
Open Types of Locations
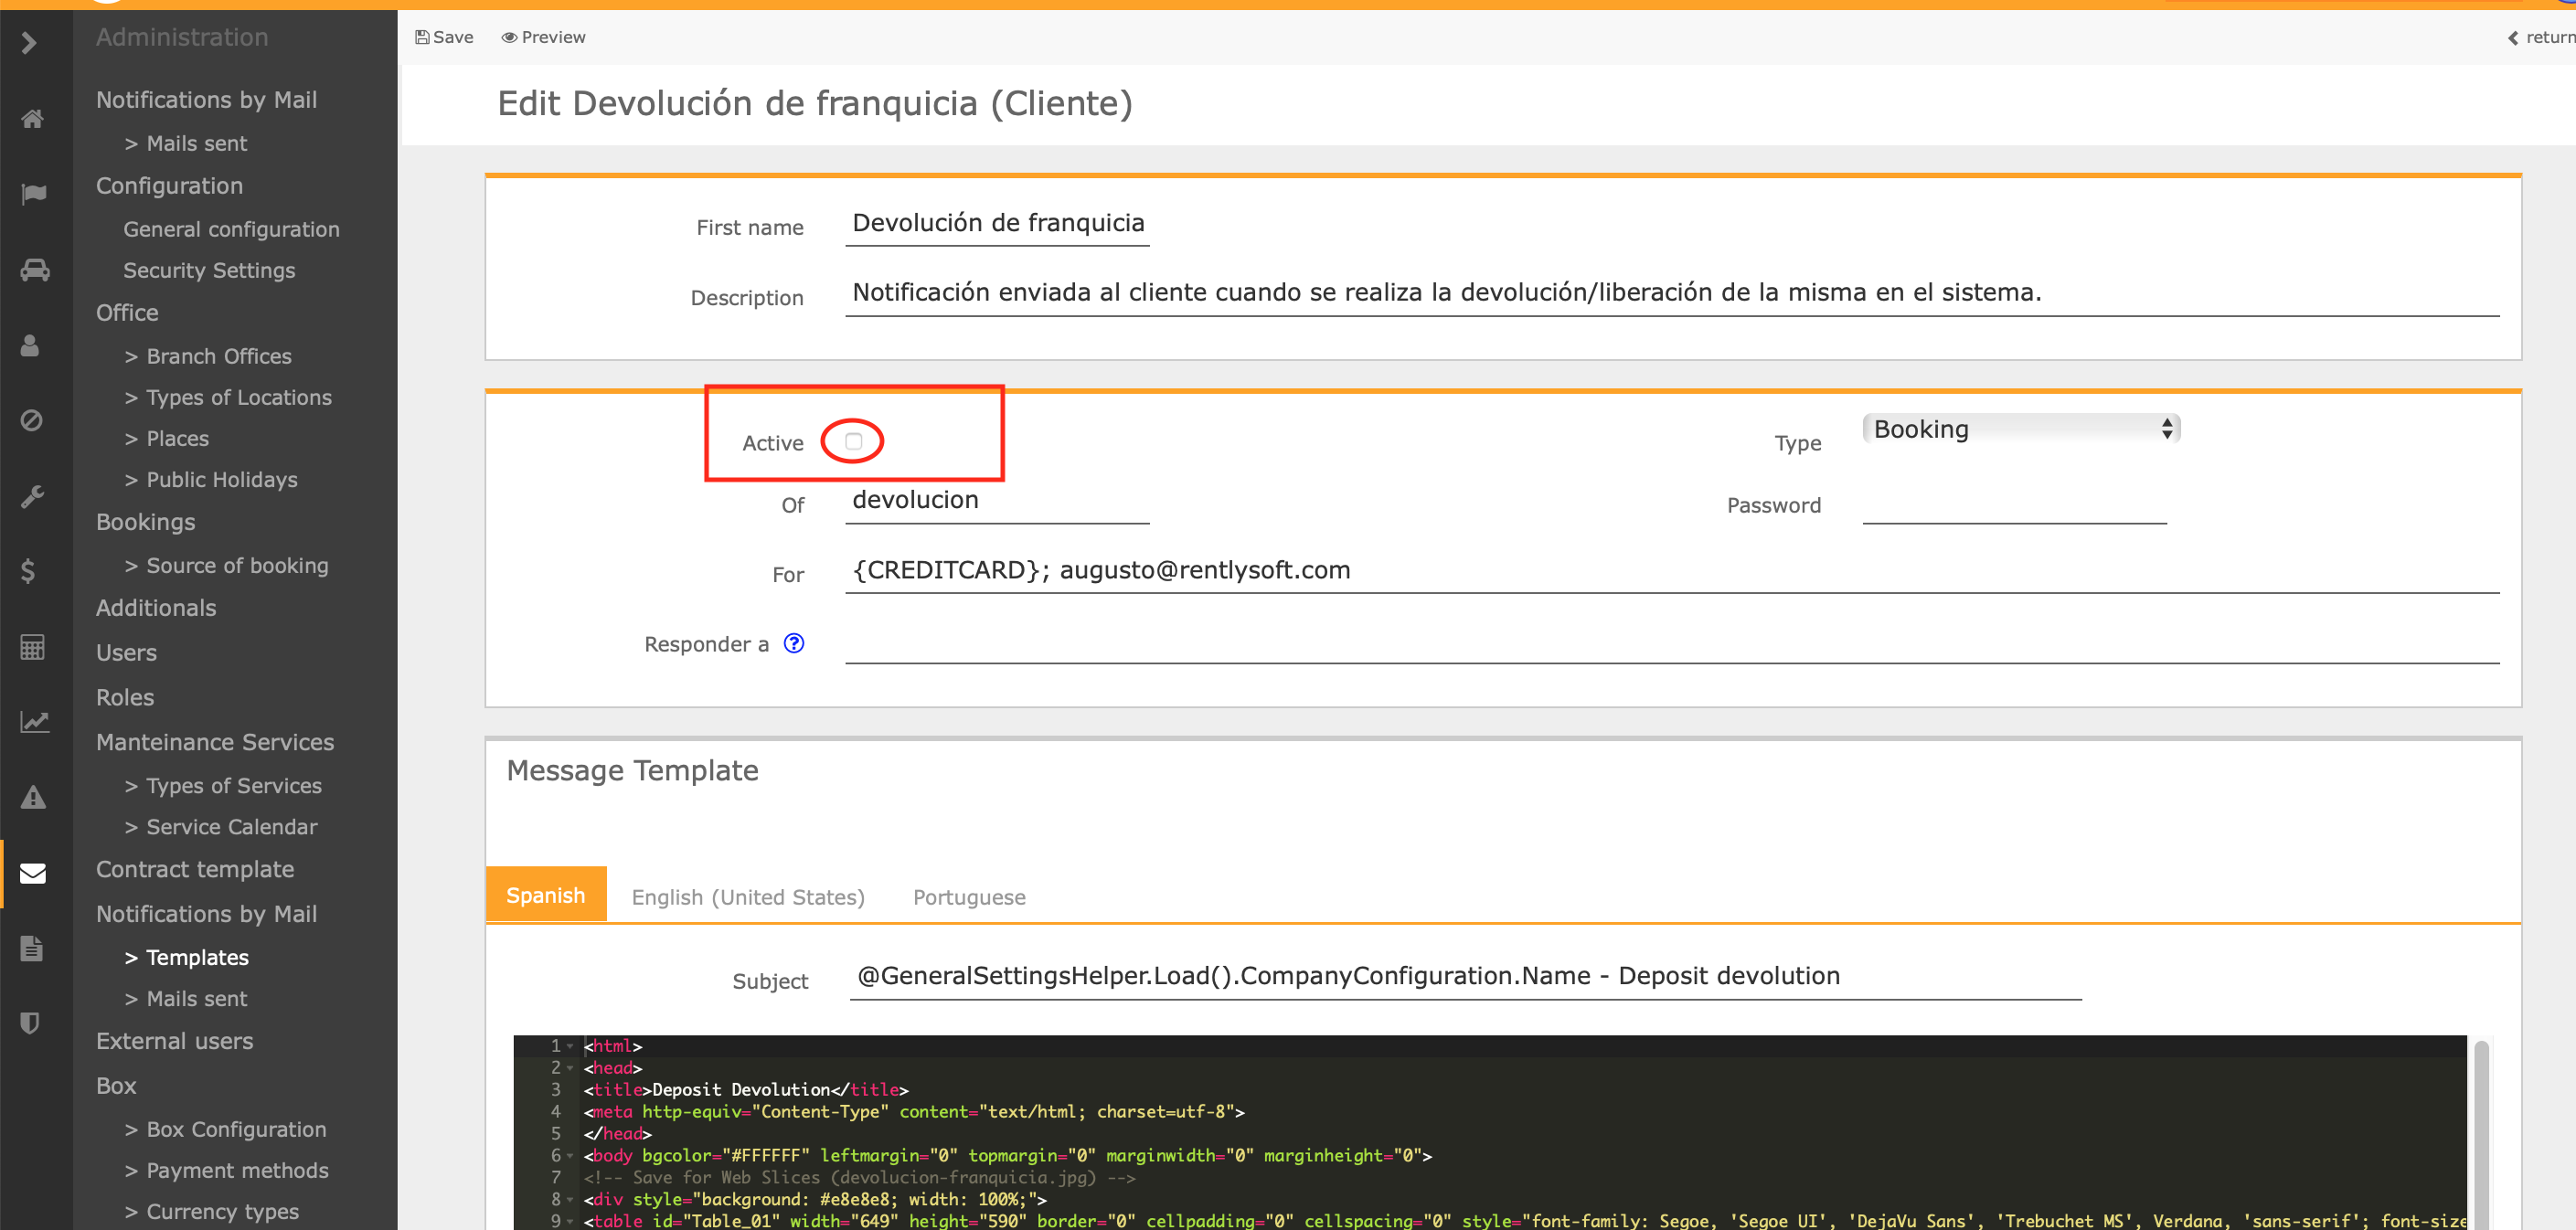239,397
